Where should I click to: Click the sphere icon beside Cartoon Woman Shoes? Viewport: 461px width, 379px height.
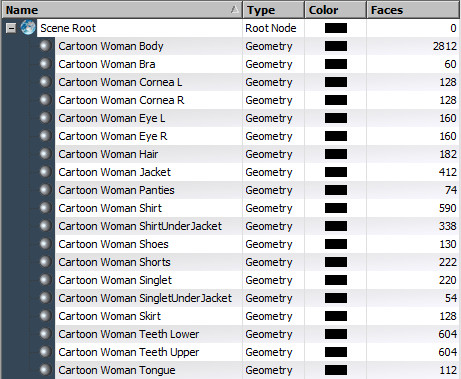pos(45,244)
